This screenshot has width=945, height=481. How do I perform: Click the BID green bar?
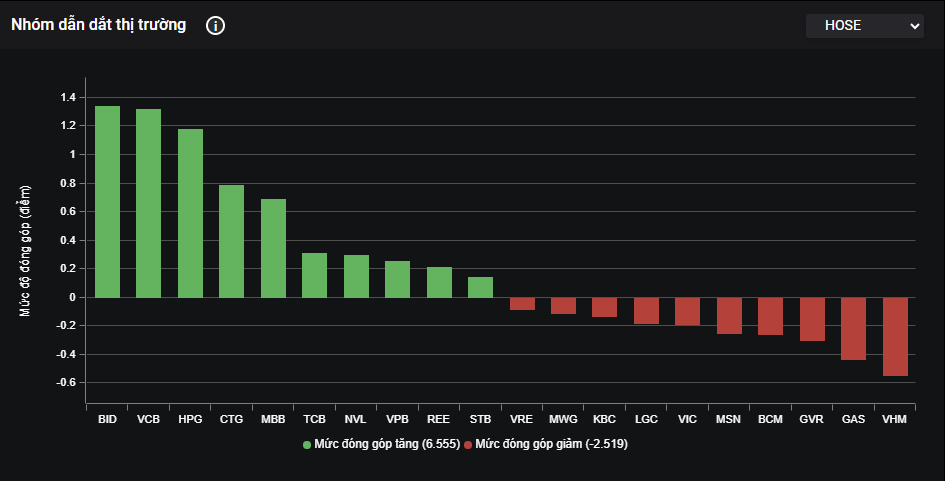[107, 202]
